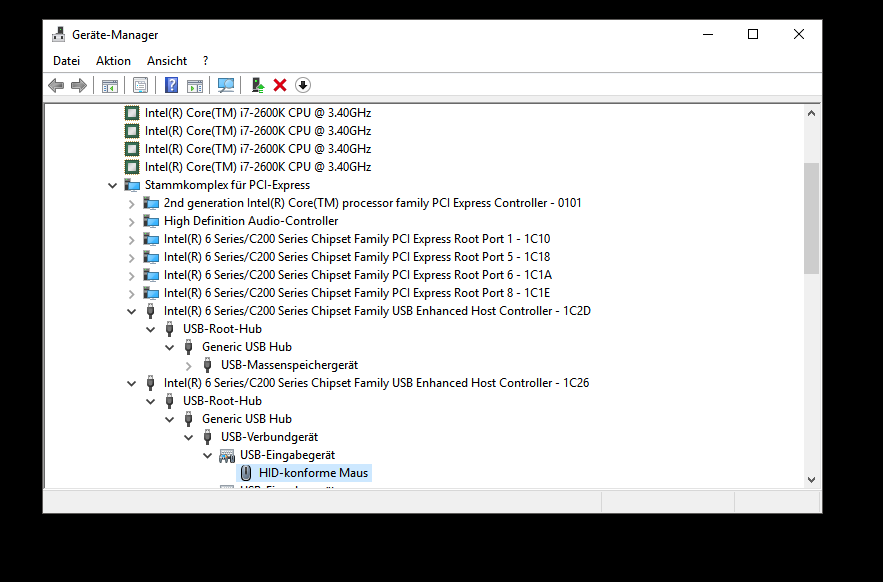
Task: Collapse the Stammkomplex für PCI-Express node
Action: coord(113,185)
